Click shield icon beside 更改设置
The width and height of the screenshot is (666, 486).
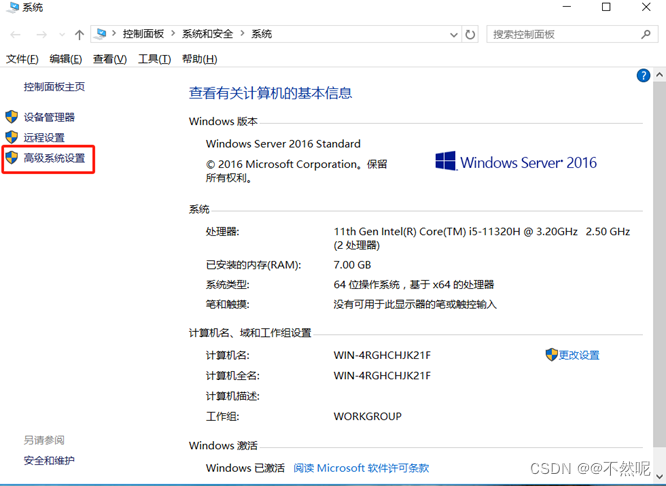(x=551, y=355)
